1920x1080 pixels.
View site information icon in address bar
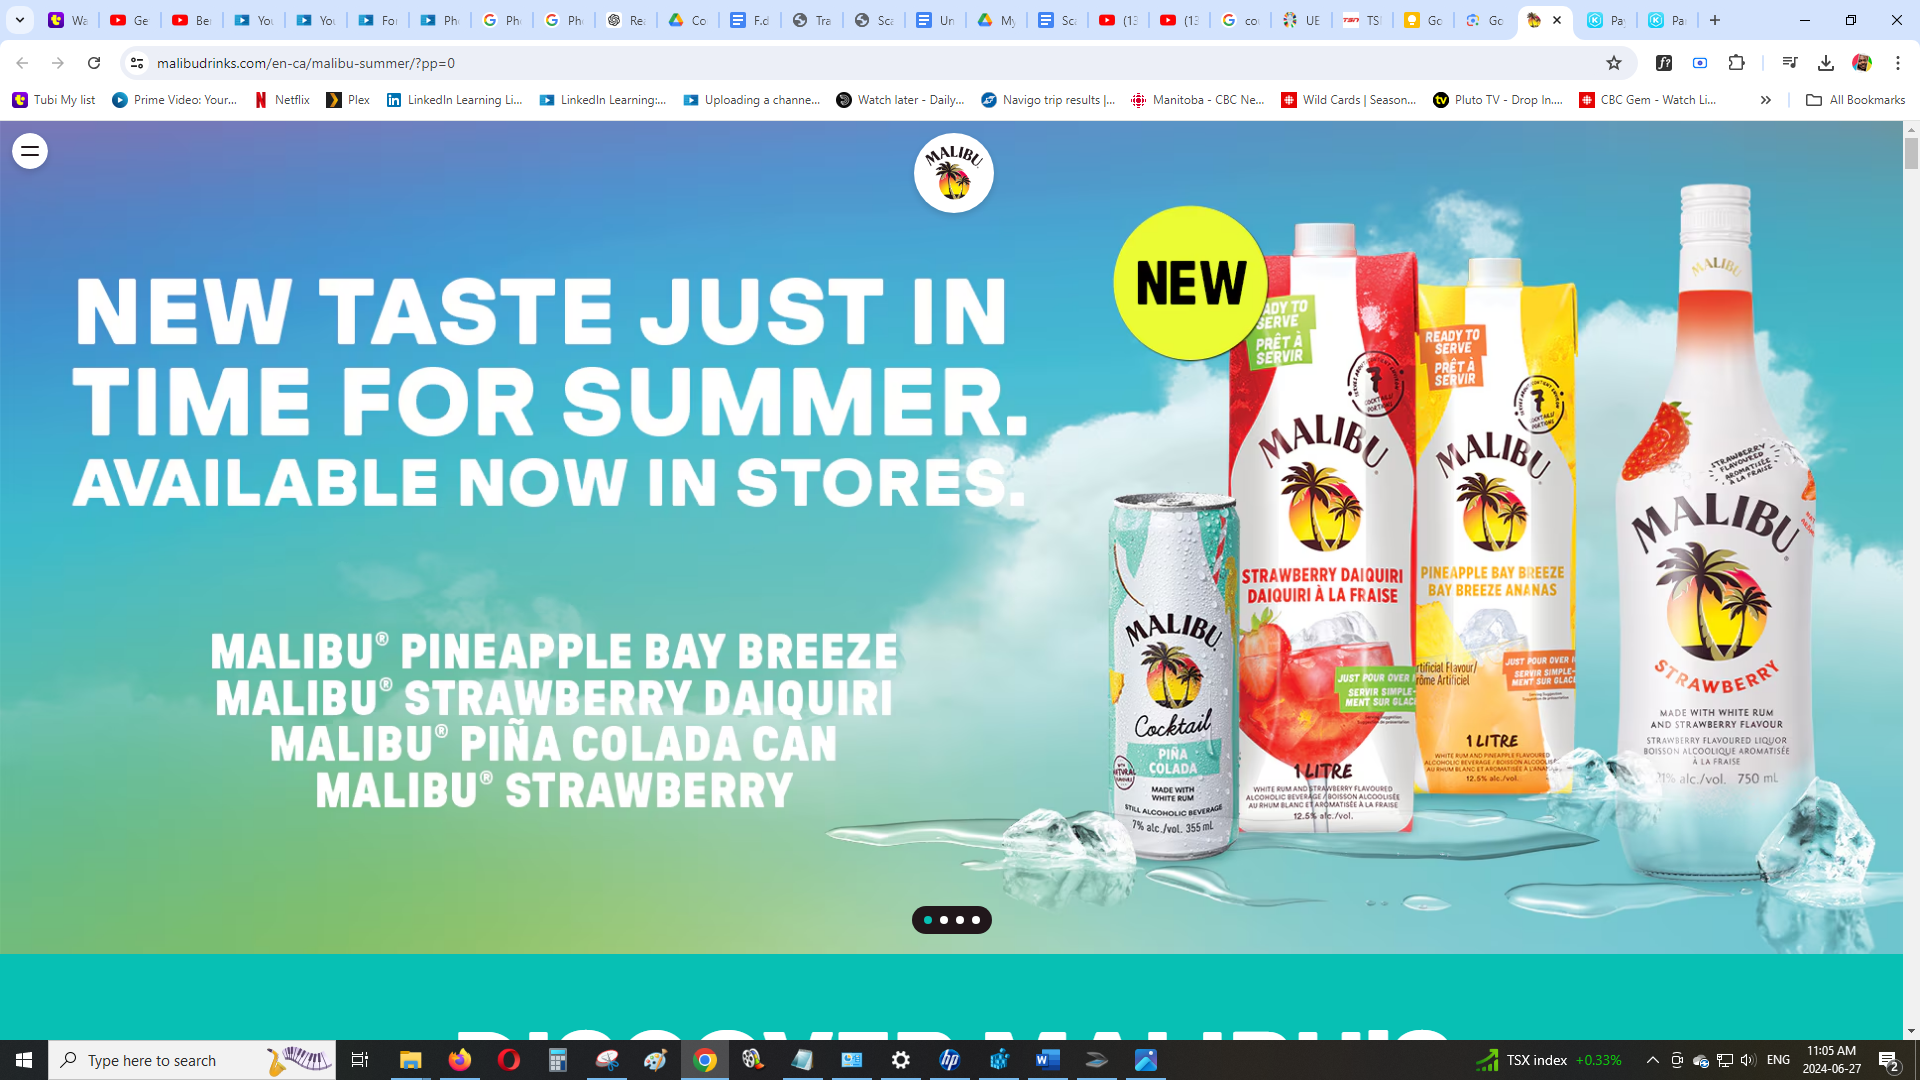click(137, 63)
